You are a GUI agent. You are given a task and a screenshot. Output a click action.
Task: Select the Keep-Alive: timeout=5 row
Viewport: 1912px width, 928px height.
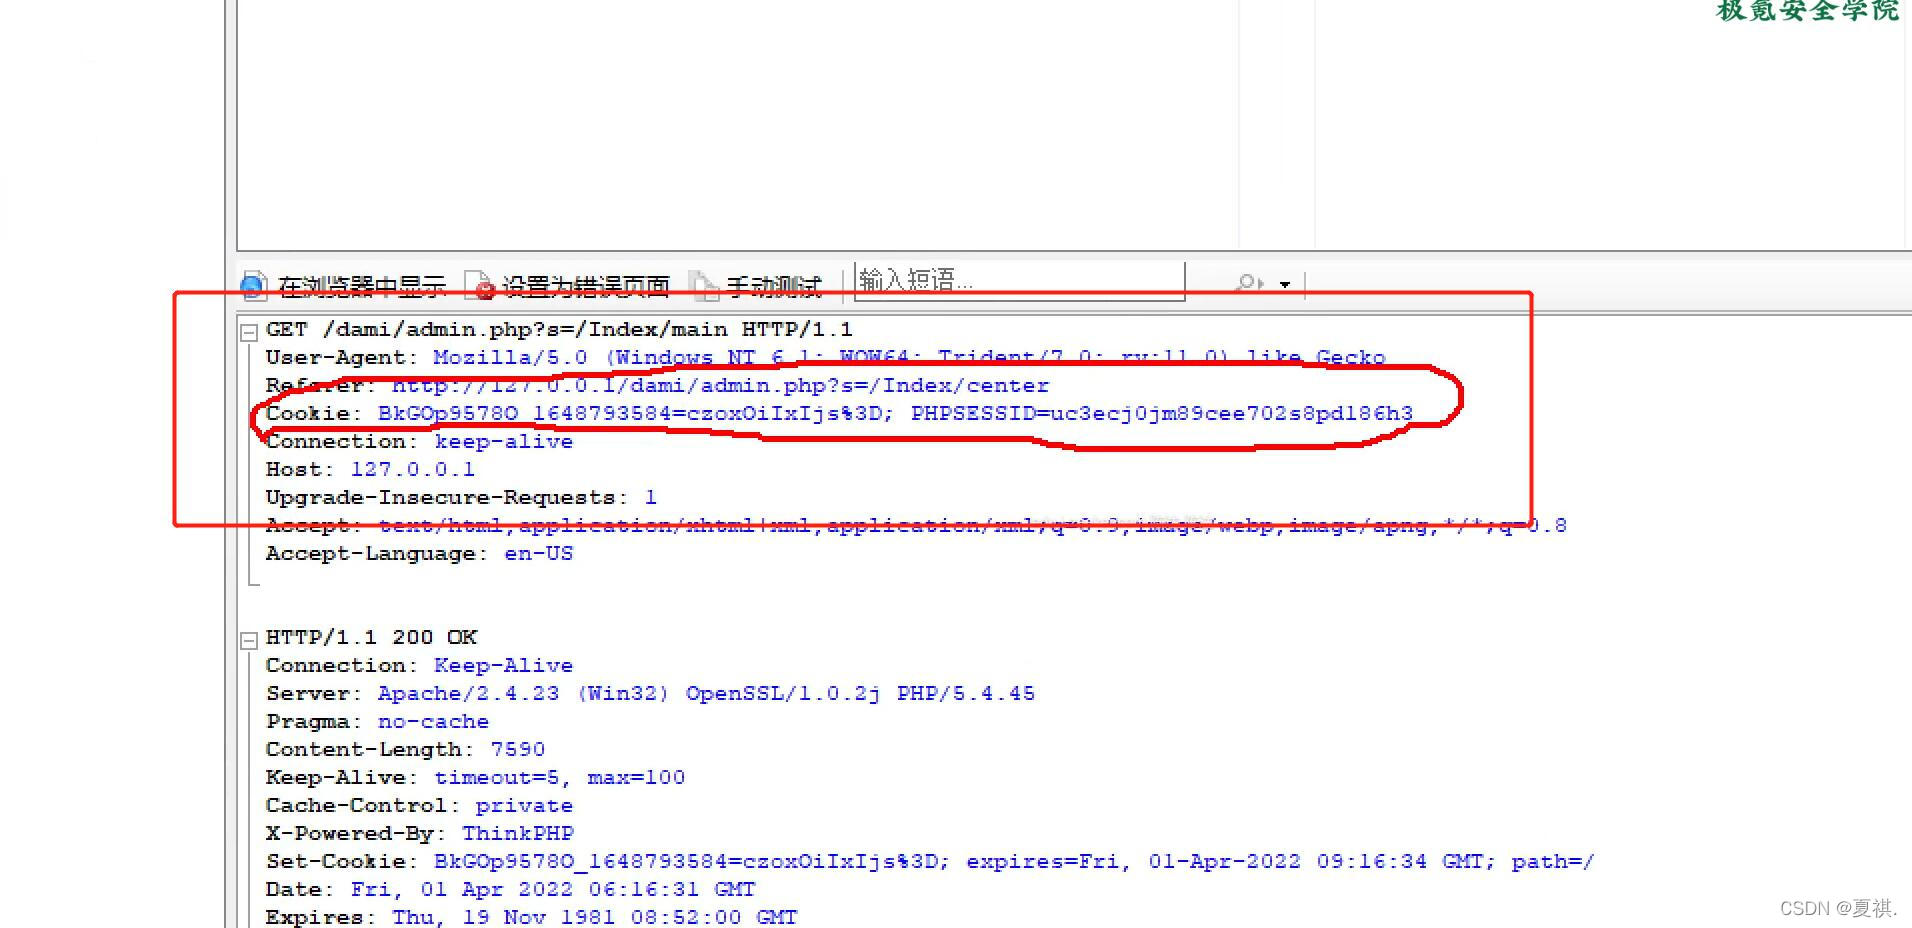click(475, 778)
